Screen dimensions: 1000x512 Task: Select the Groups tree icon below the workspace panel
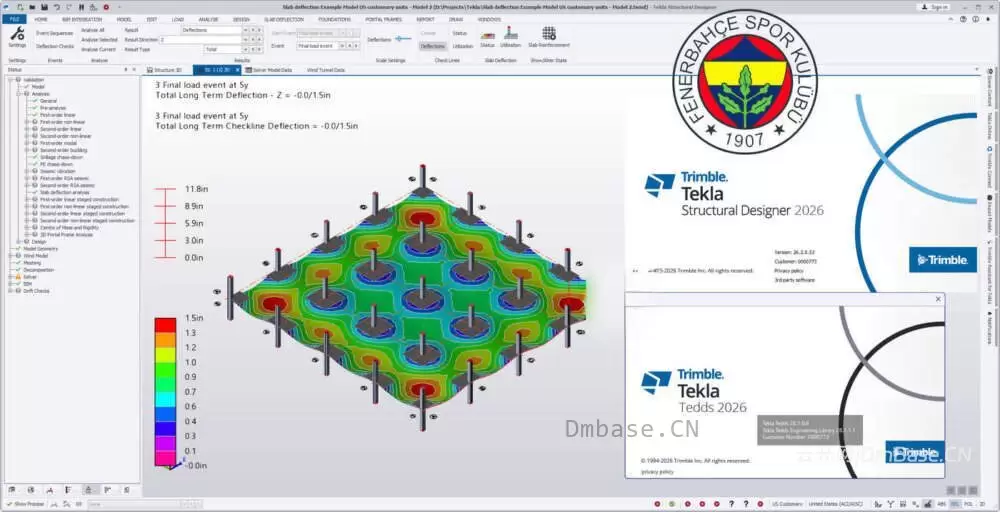31,490
